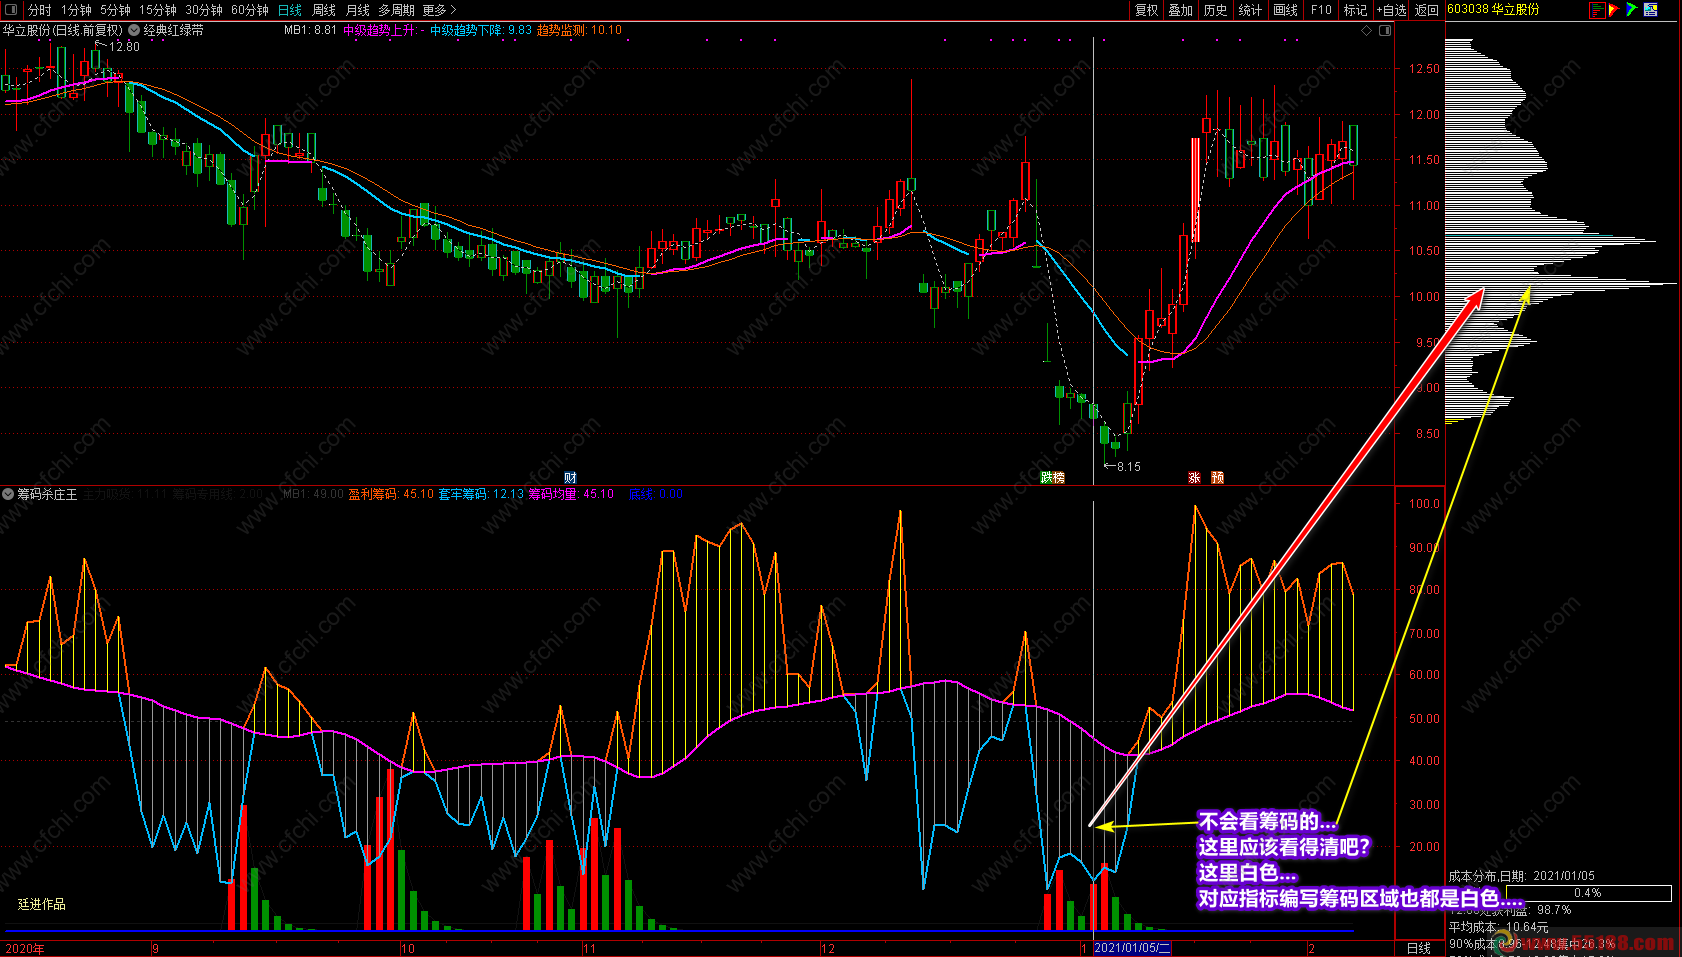This screenshot has height=957, width=1682.
Task: Activate the 画线 drawing tools button
Action: point(1286,10)
